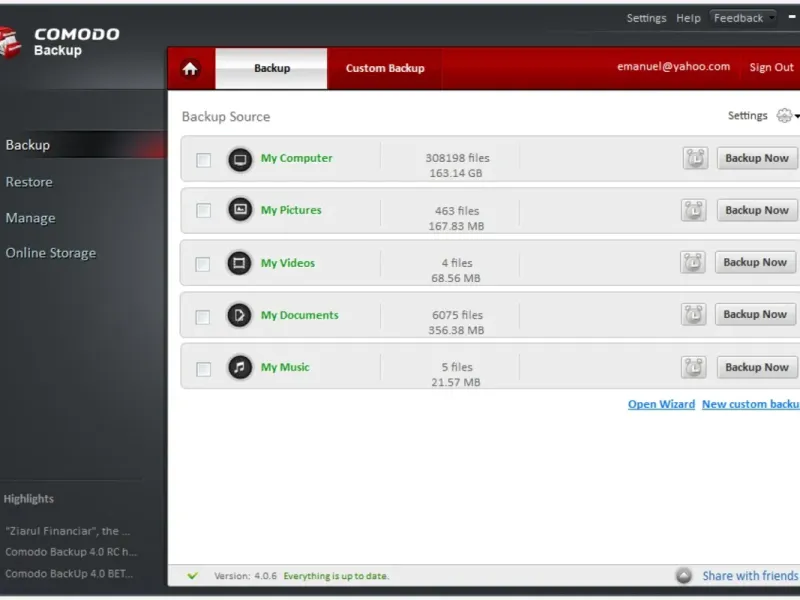Open the Feedback dropdown arrow
Viewport: 800px width, 600px height.
[771, 18]
